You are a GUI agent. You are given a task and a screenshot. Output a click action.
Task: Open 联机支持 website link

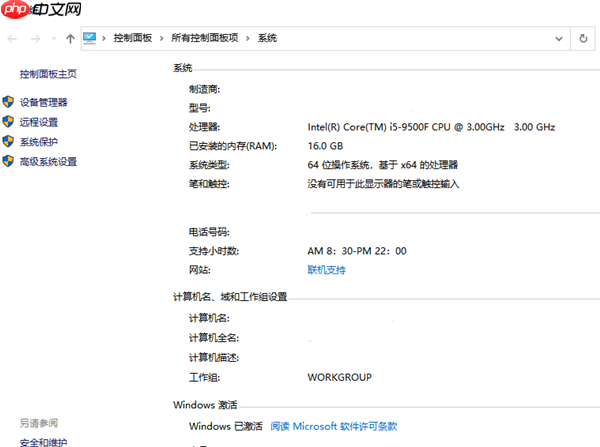[326, 270]
